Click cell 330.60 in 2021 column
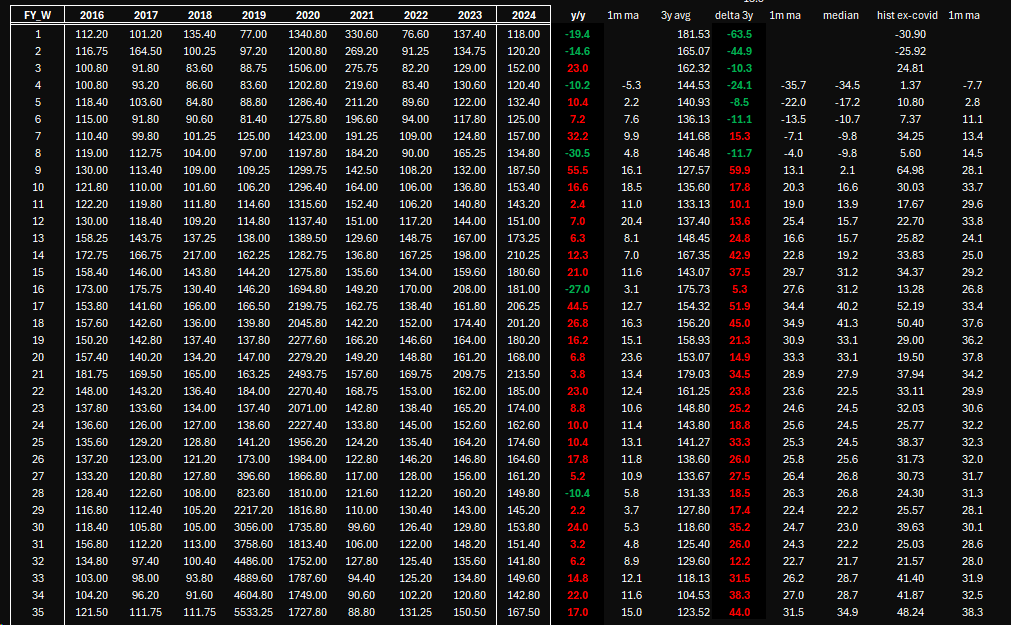 [x=361, y=34]
